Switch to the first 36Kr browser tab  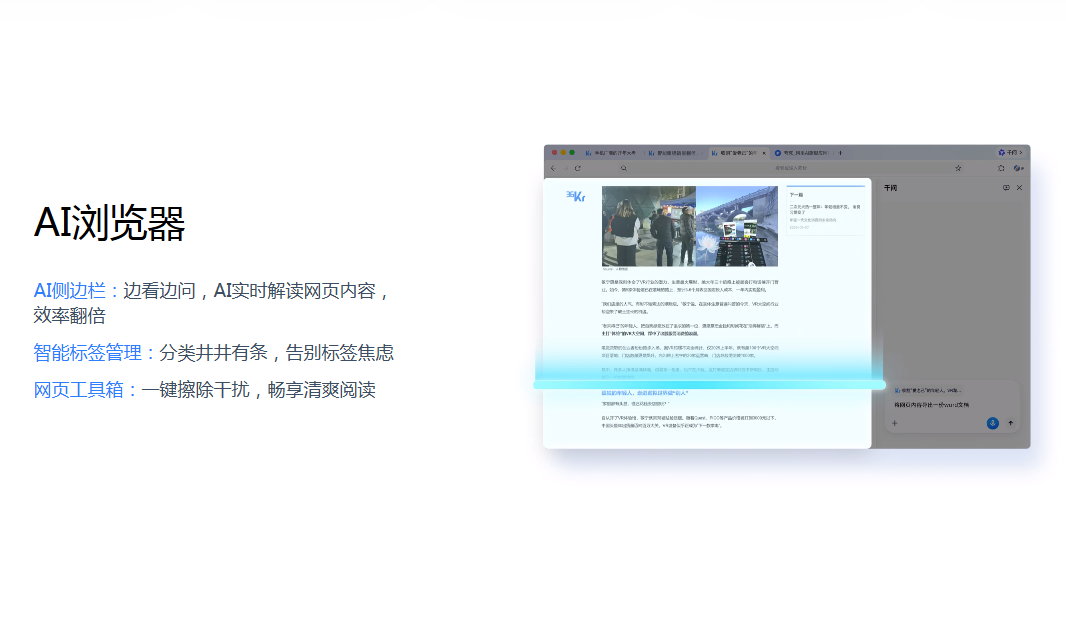point(611,153)
